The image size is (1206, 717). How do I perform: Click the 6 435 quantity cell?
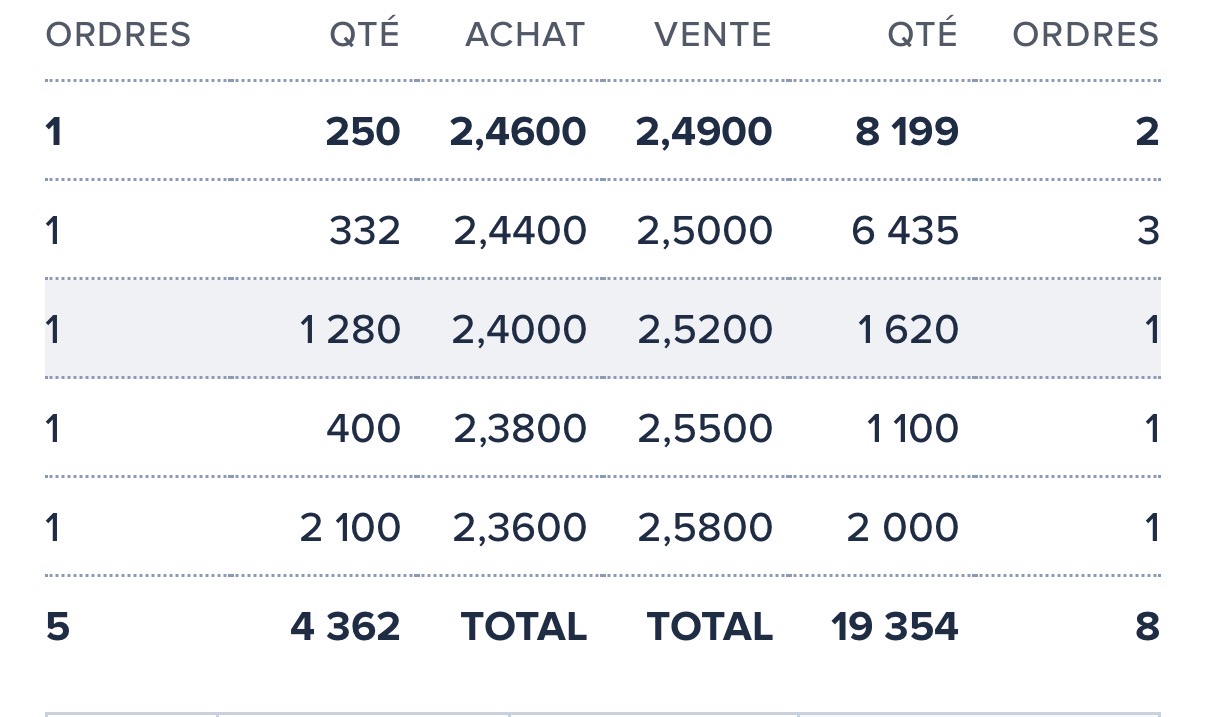[x=905, y=231]
